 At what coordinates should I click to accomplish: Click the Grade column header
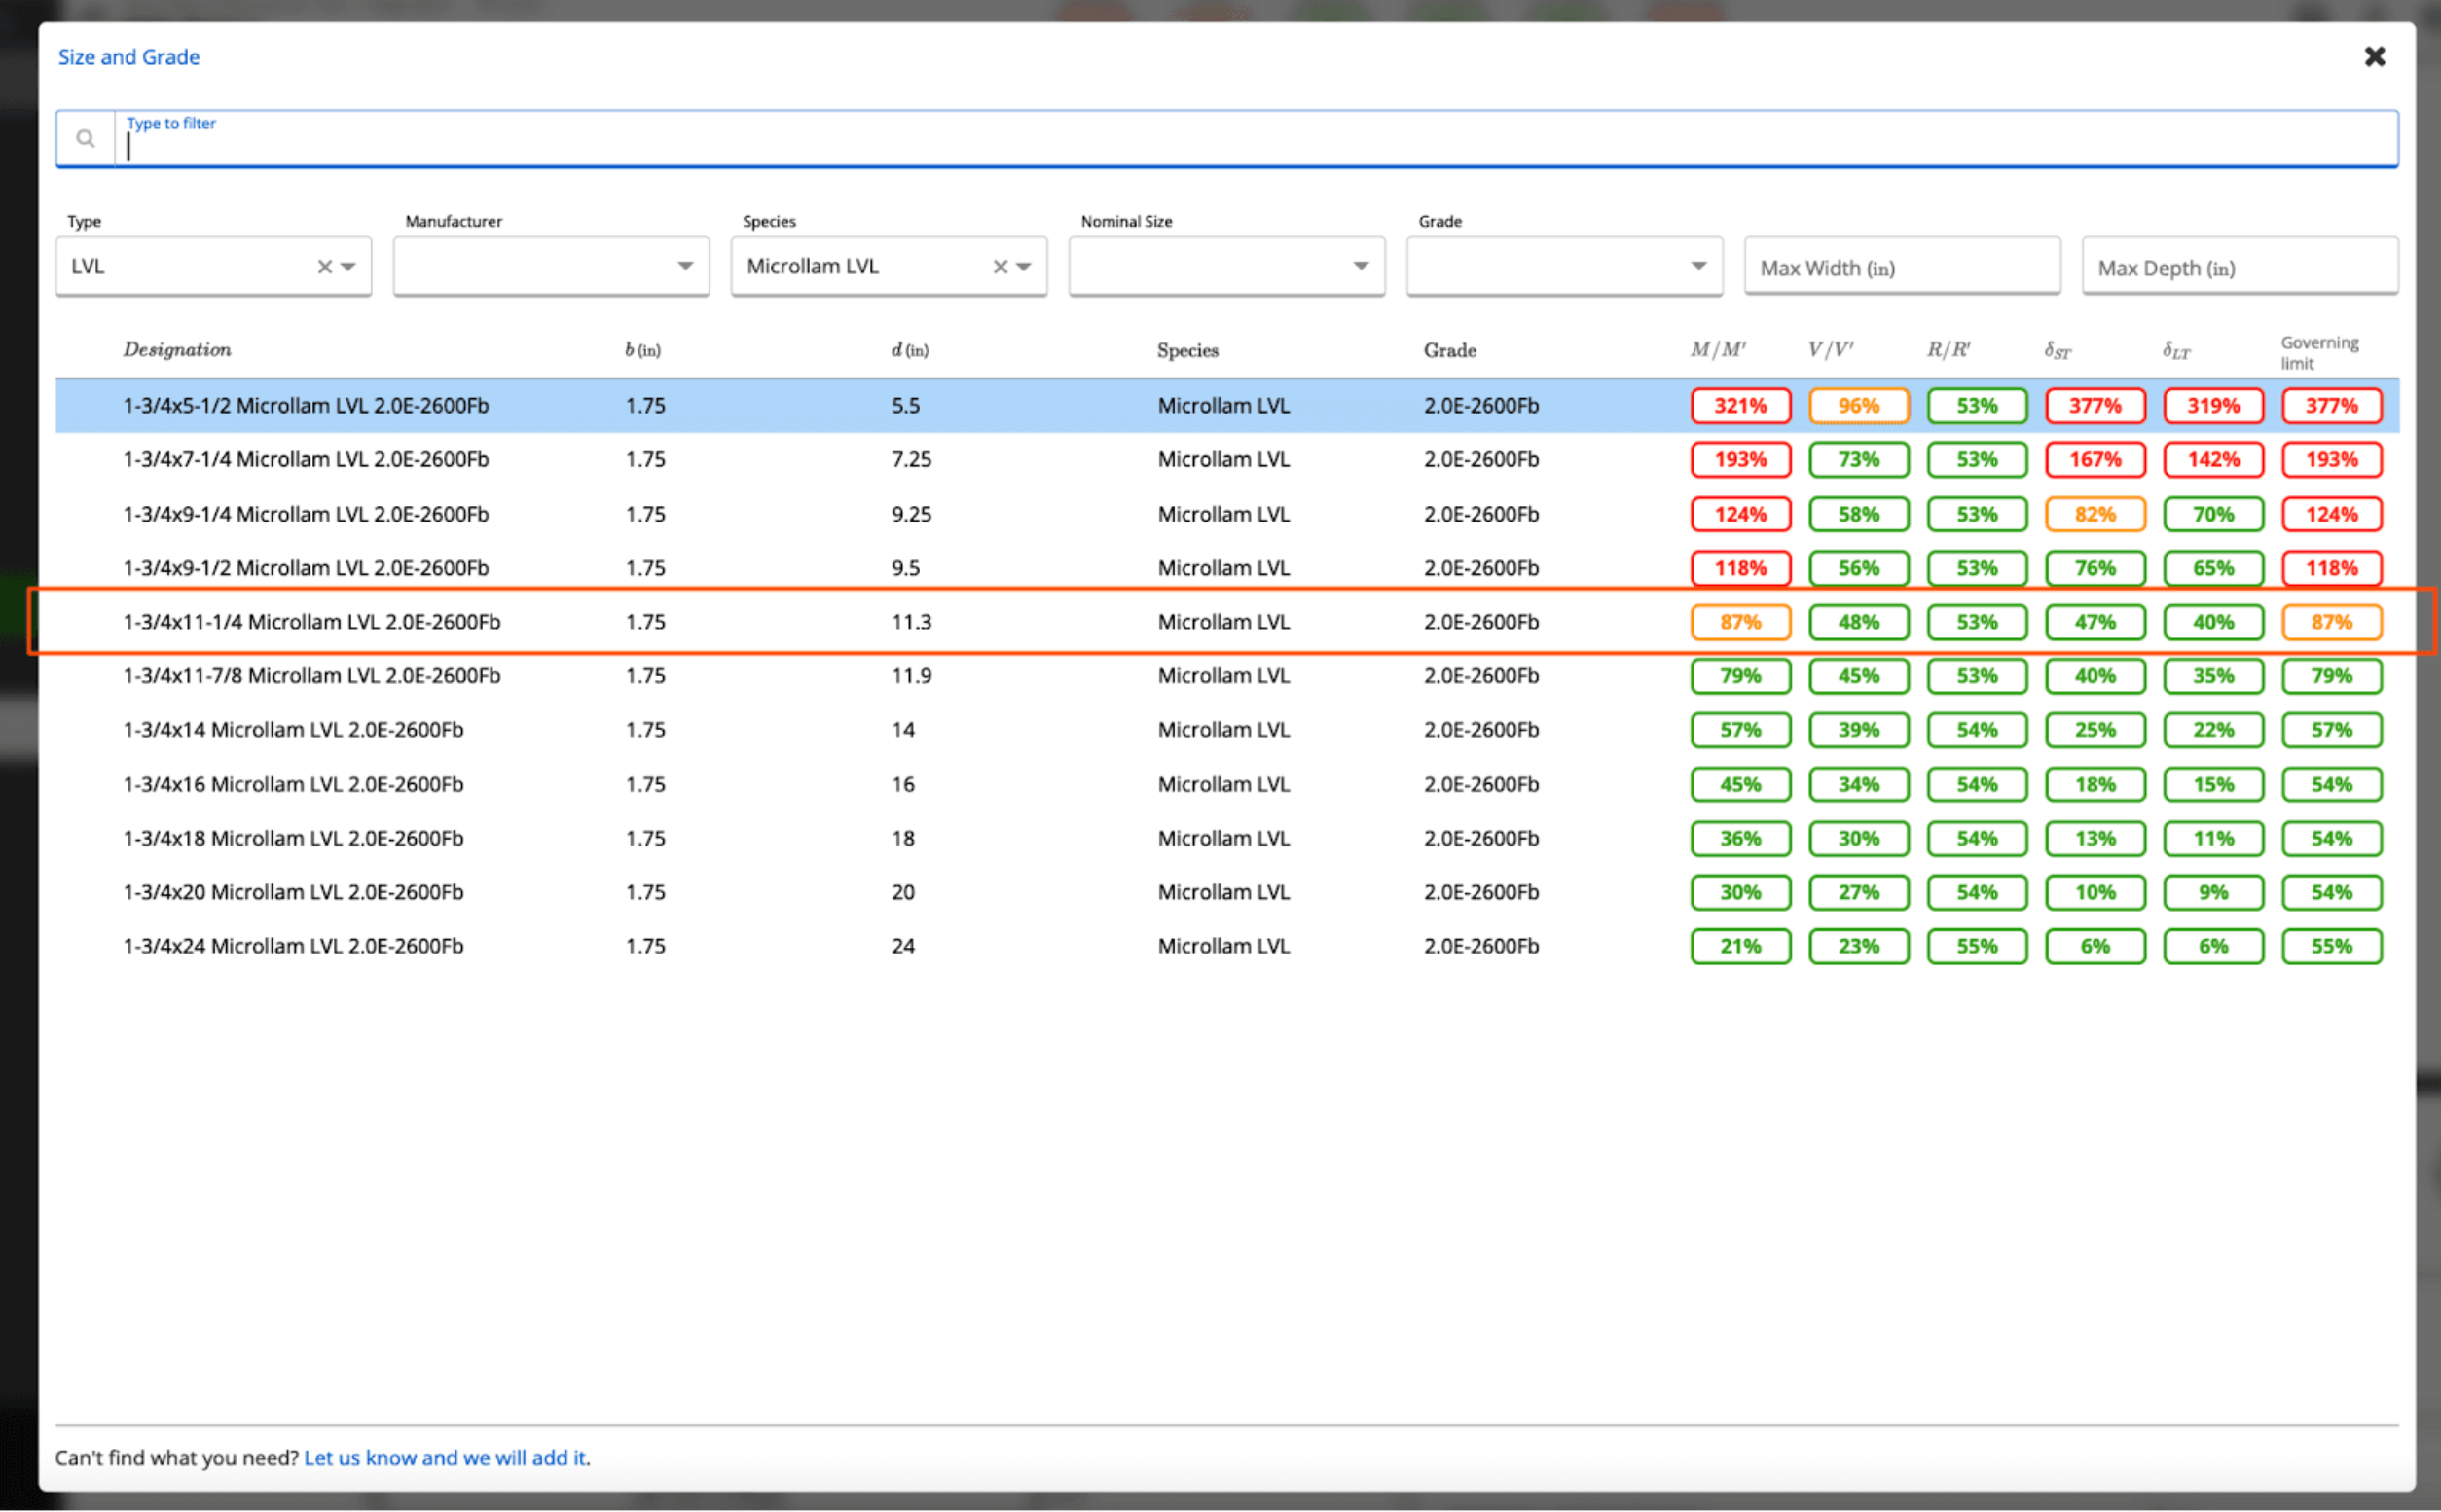click(x=1450, y=350)
